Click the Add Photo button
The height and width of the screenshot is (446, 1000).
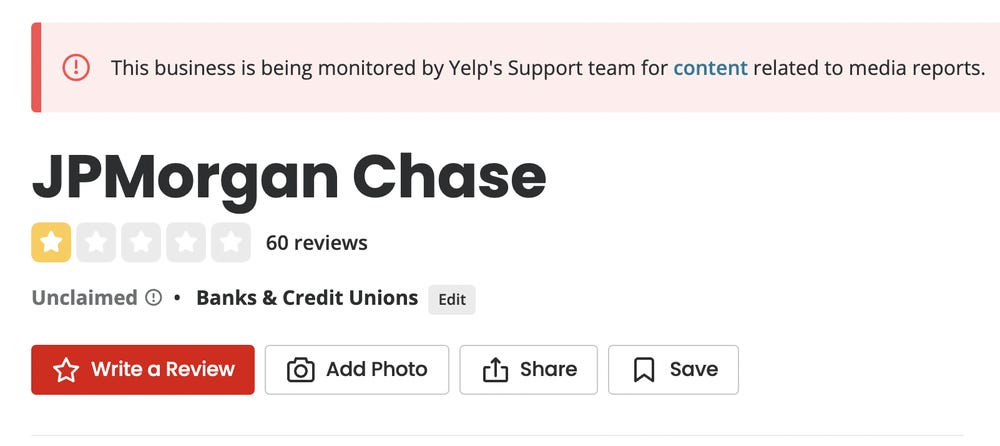[x=357, y=369]
